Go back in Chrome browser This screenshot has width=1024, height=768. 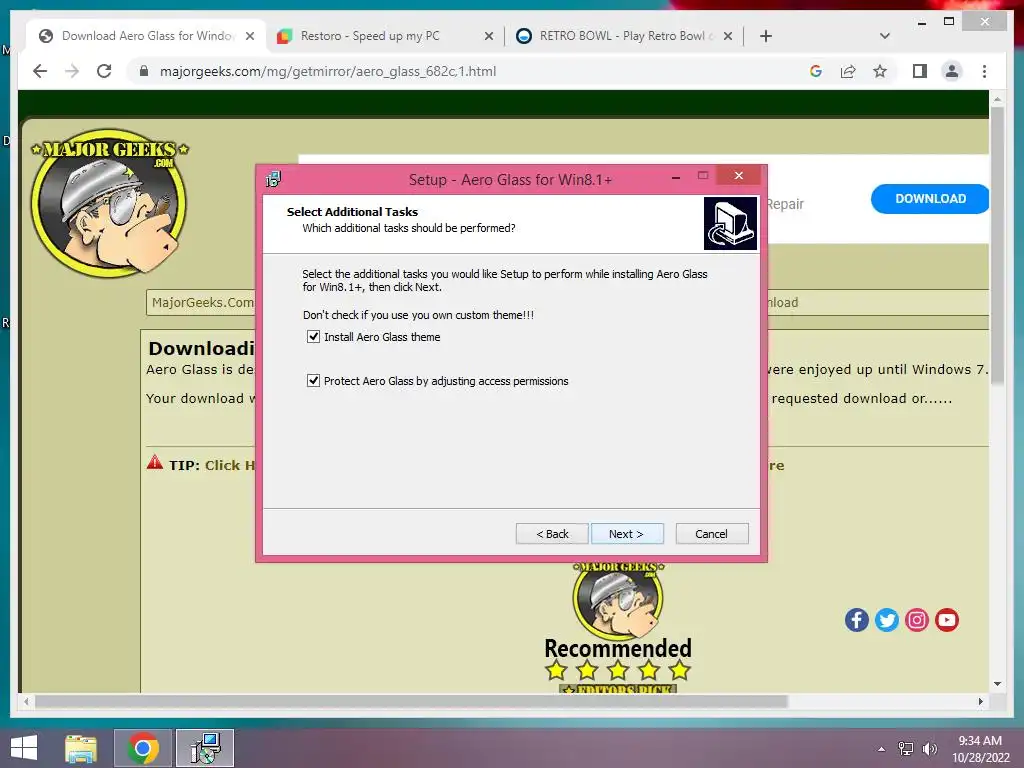click(40, 71)
